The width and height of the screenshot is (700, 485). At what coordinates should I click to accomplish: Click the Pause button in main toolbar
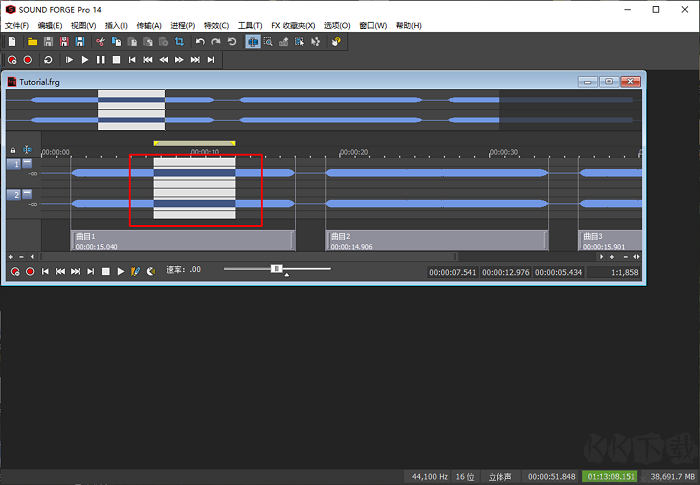tap(100, 60)
